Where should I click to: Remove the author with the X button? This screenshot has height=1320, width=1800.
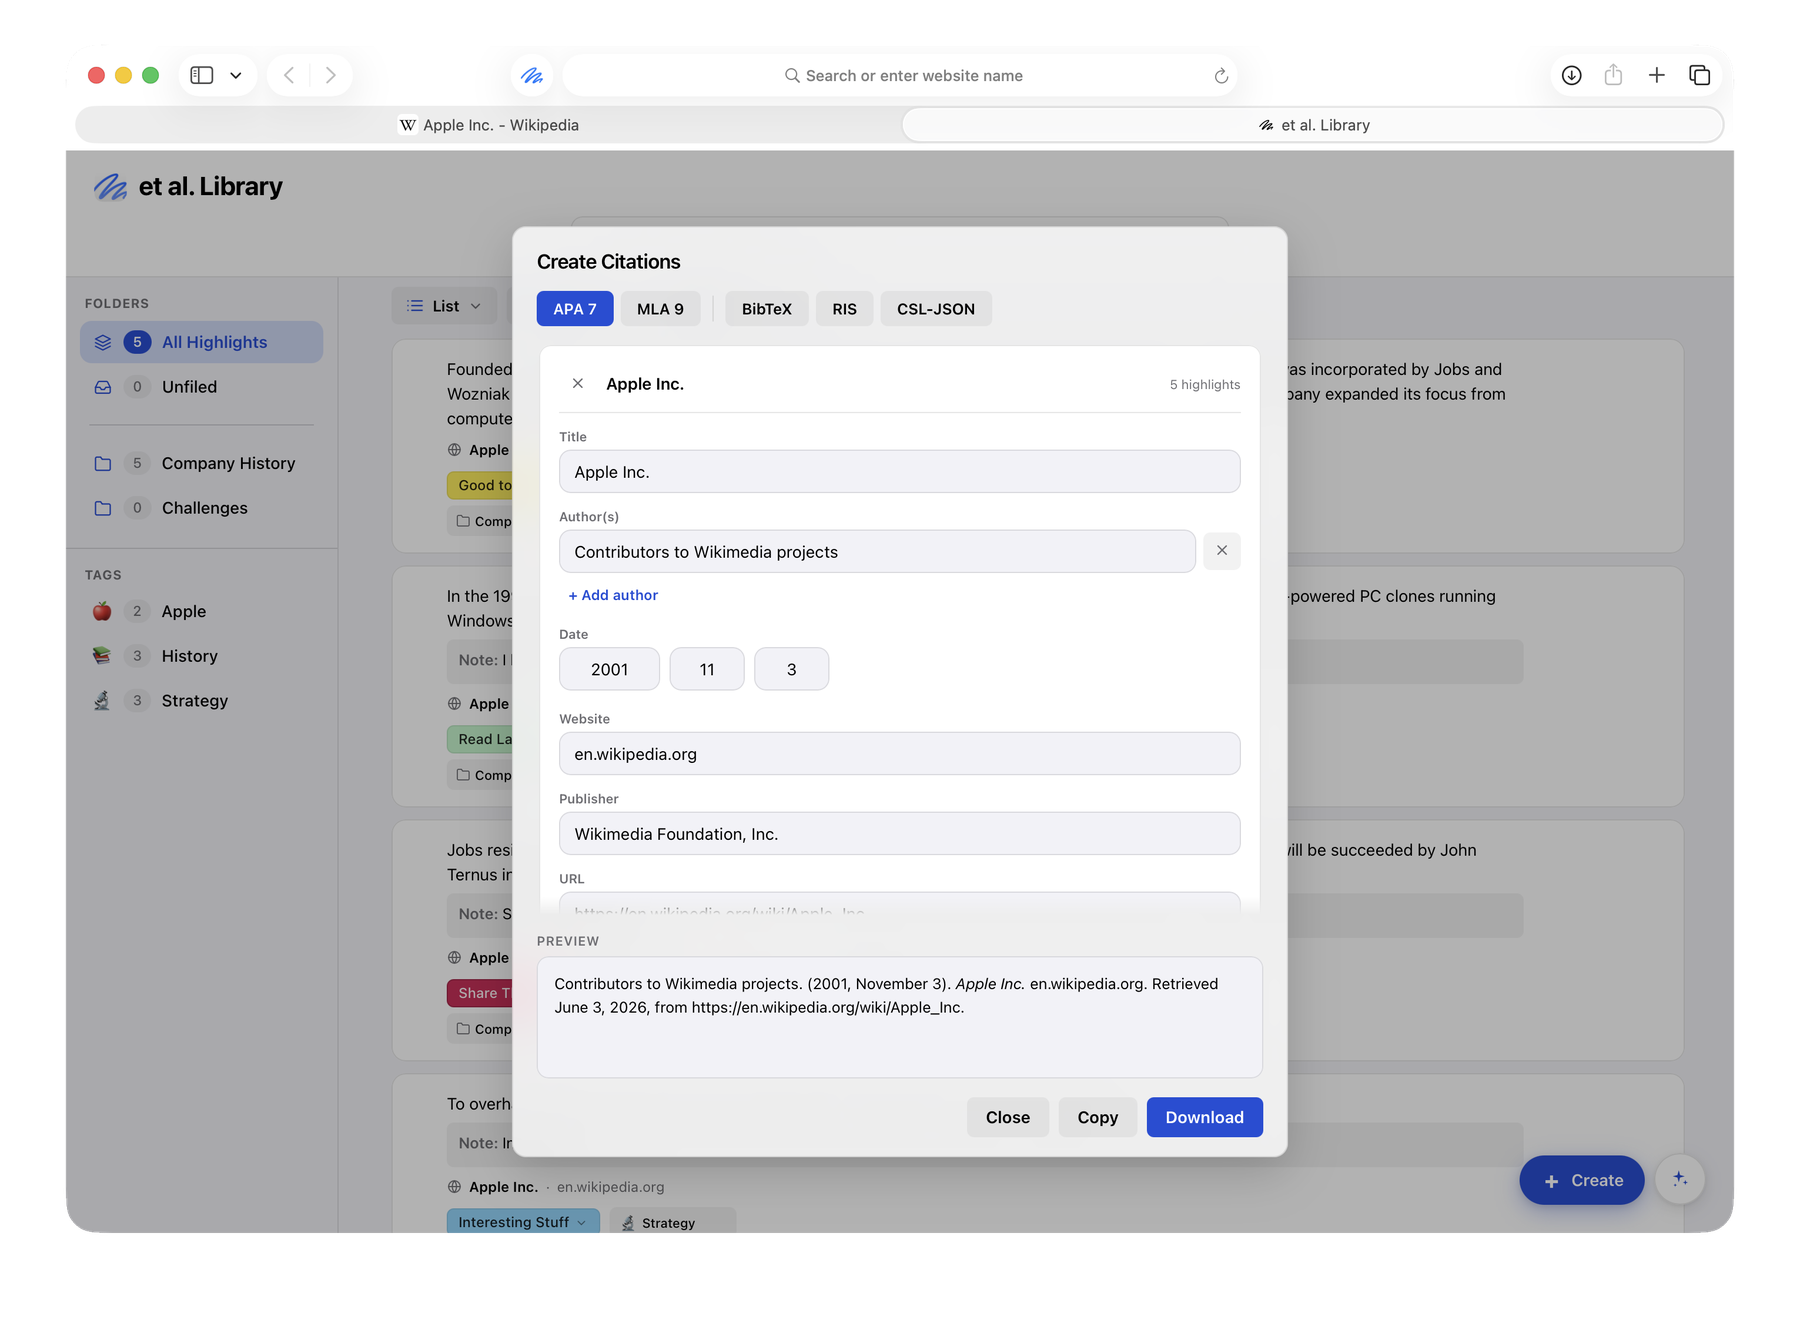(x=1222, y=551)
